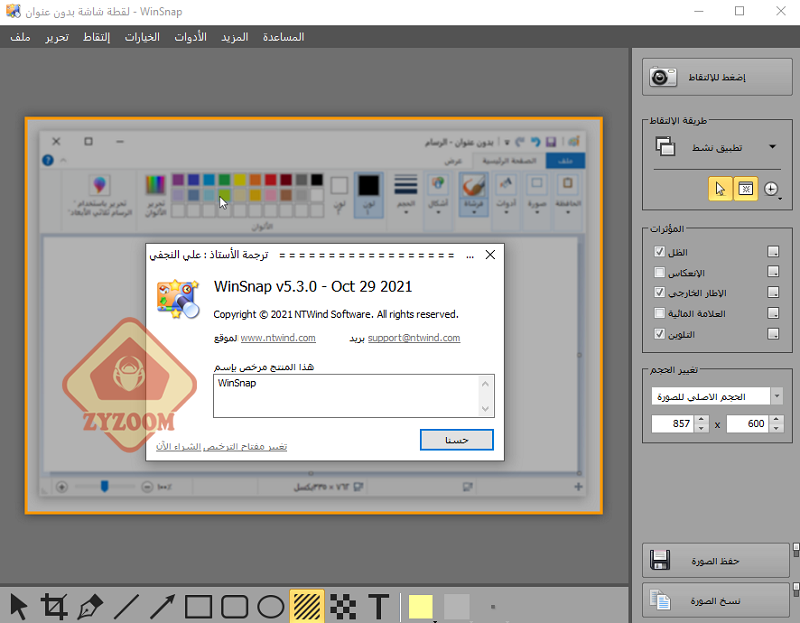Image resolution: width=800 pixels, height=623 pixels.
Task: Pick the Arrow drawing tool
Action: [x=162, y=607]
